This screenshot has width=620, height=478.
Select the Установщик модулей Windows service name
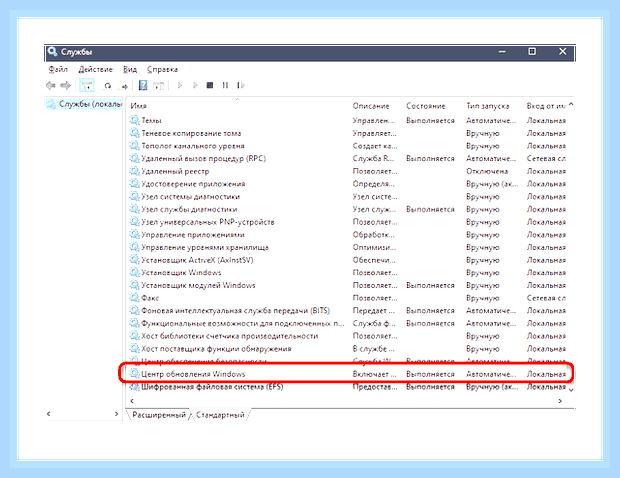[198, 285]
